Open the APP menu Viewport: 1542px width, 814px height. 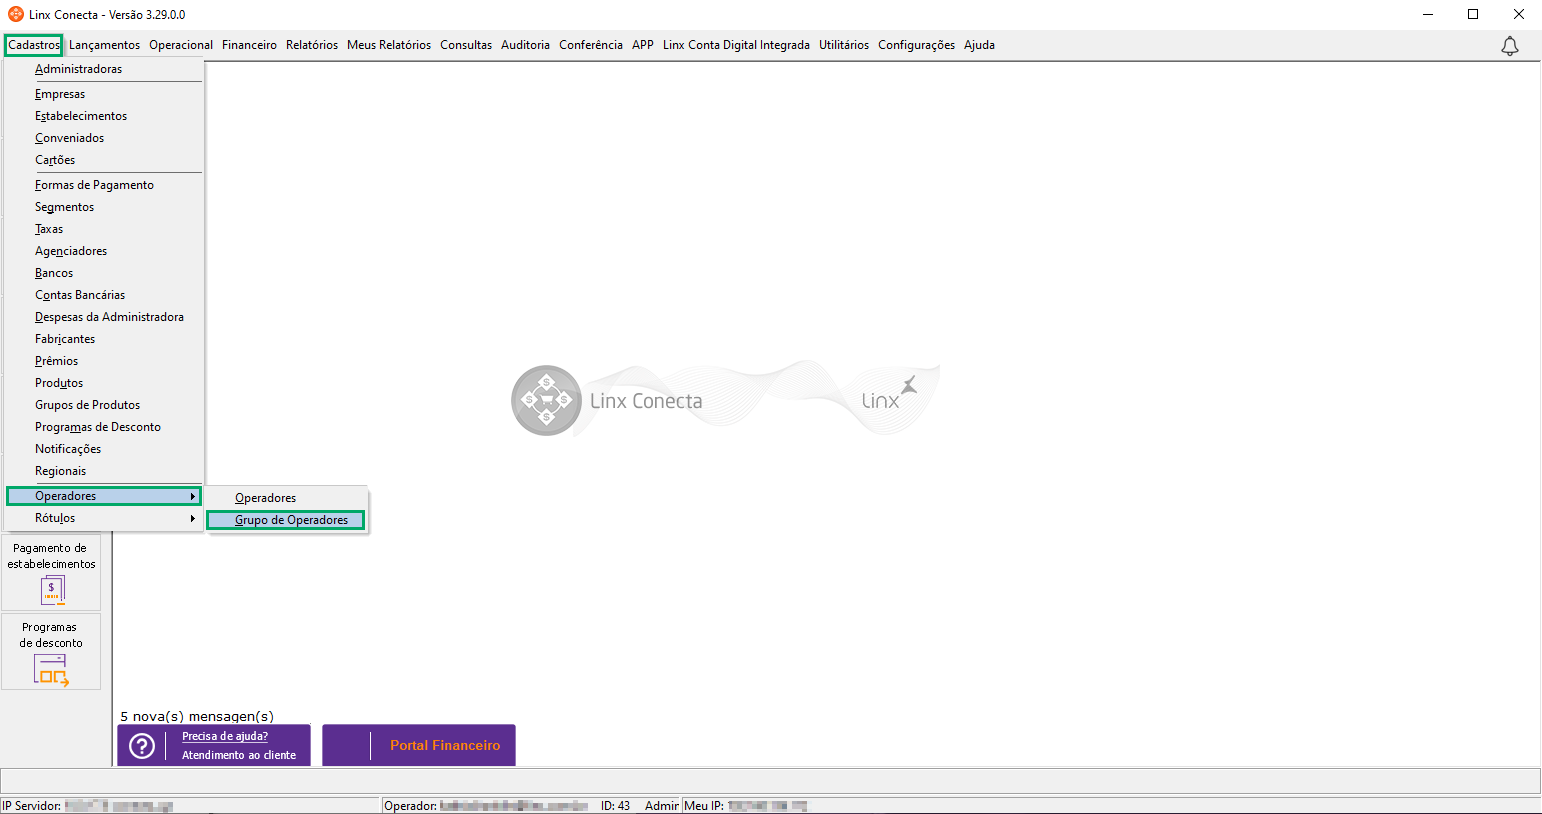coord(643,45)
